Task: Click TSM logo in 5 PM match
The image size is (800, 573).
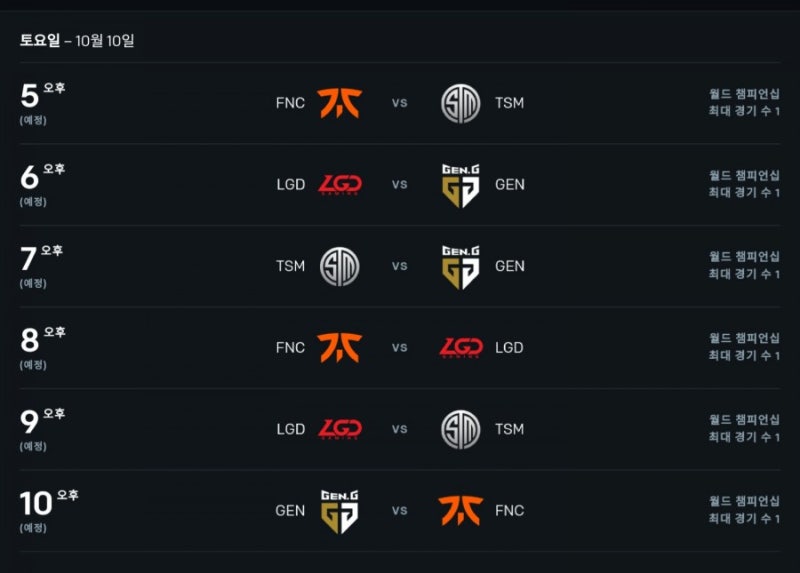Action: click(x=461, y=104)
